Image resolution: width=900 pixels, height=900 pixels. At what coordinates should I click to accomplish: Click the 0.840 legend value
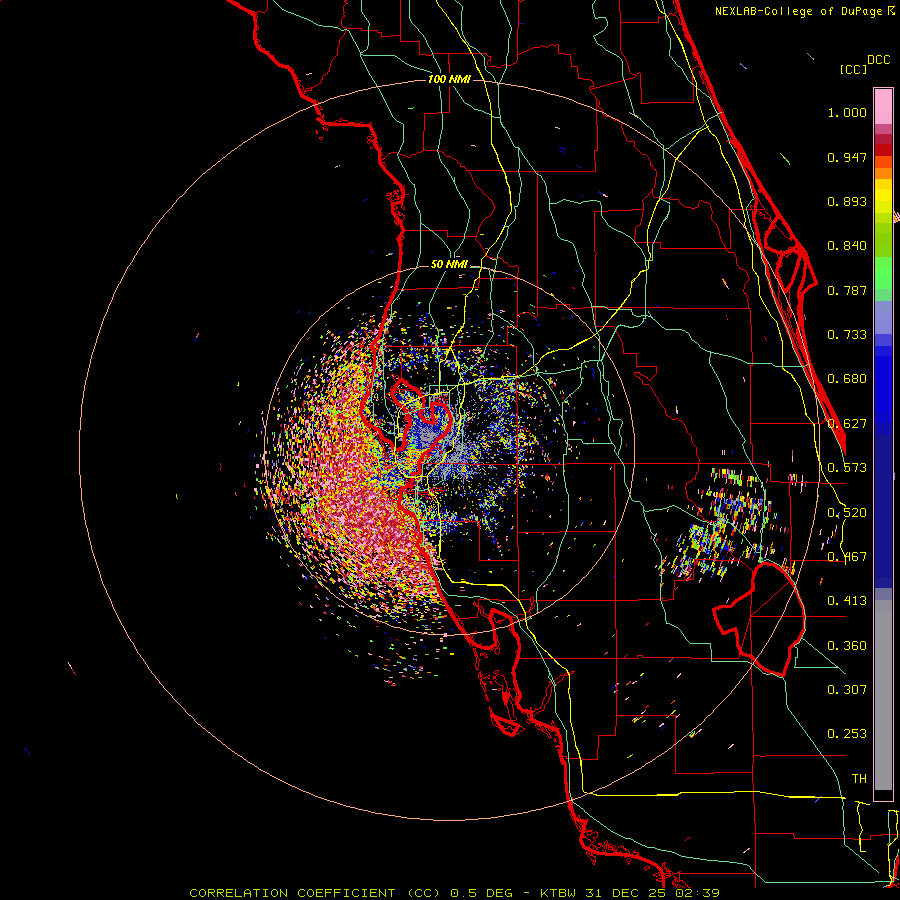point(847,246)
